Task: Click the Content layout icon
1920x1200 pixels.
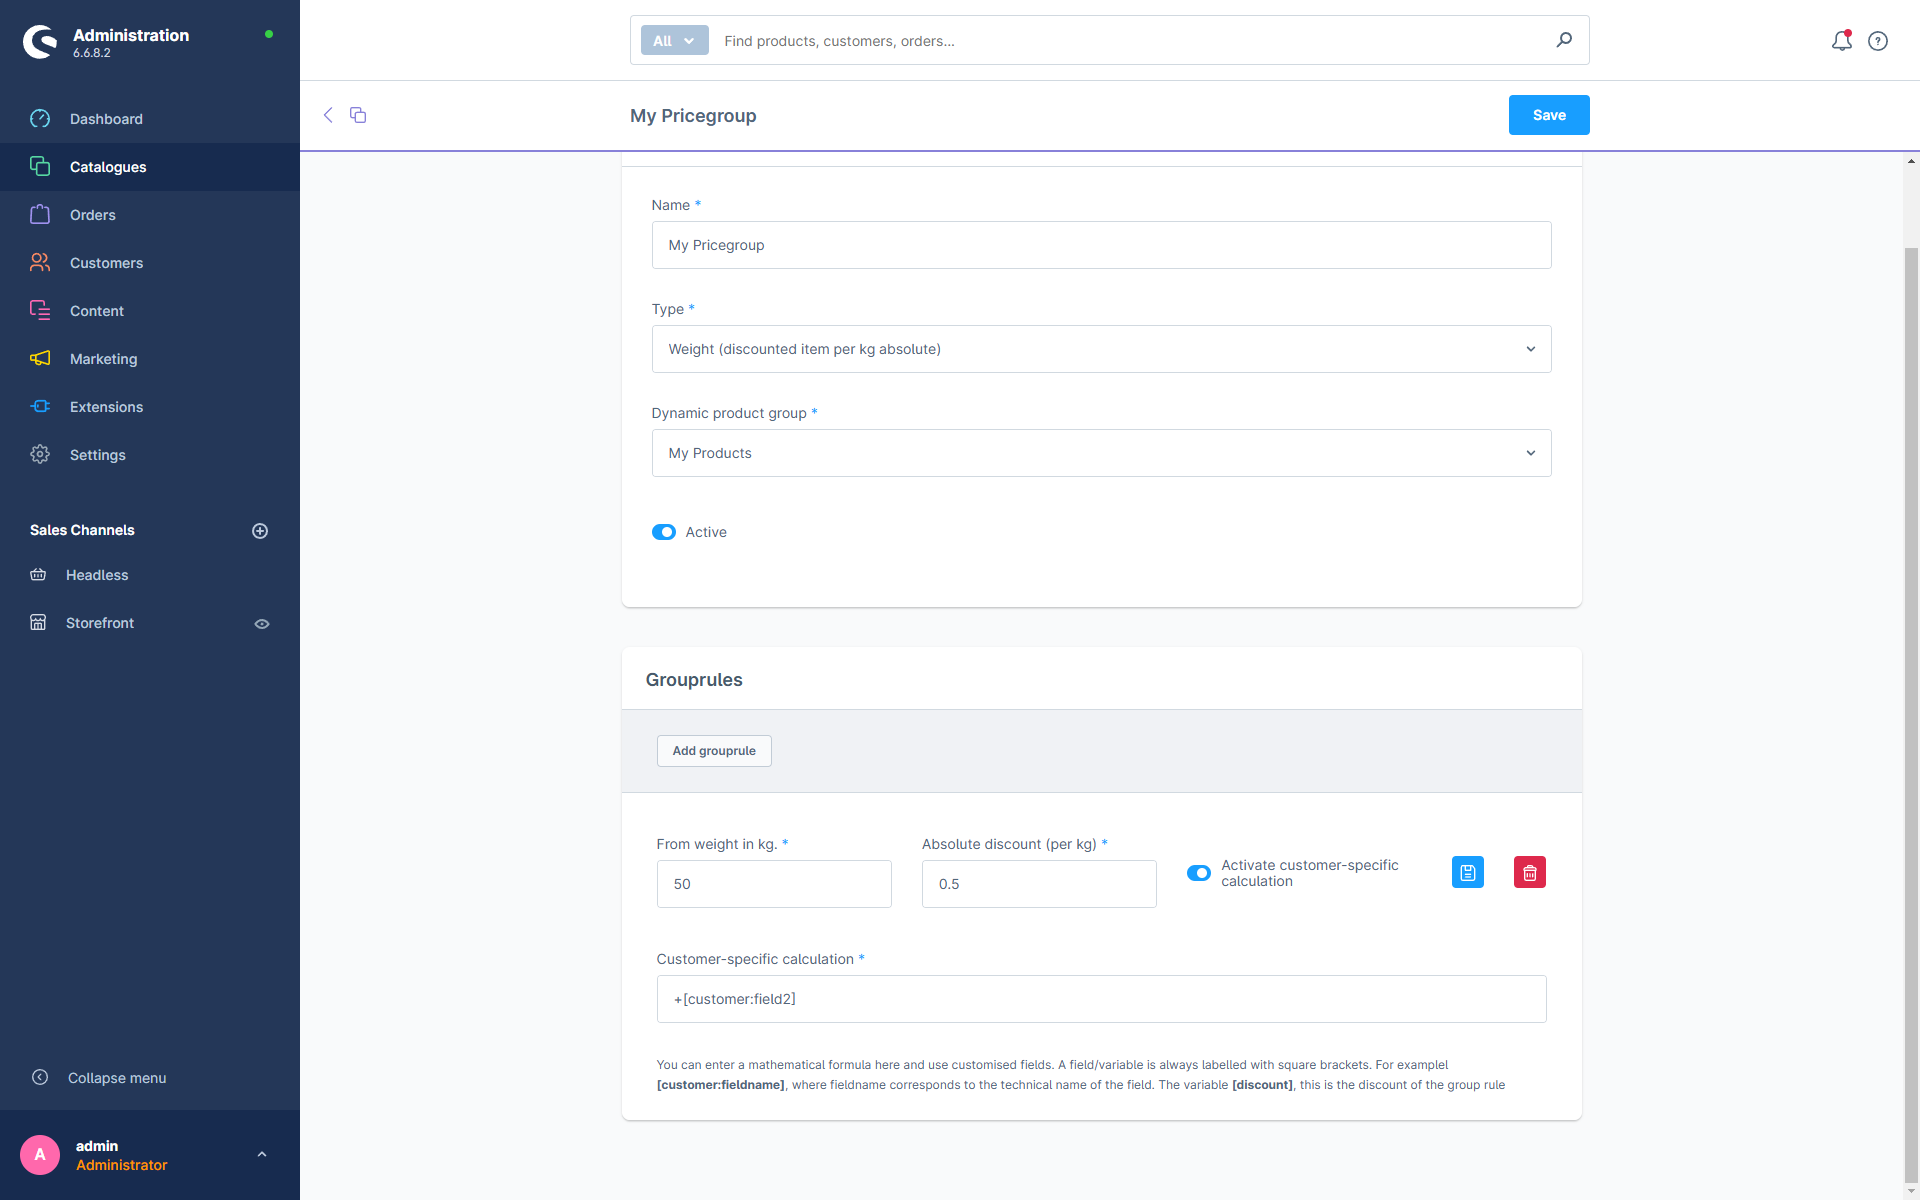Action: click(x=40, y=310)
